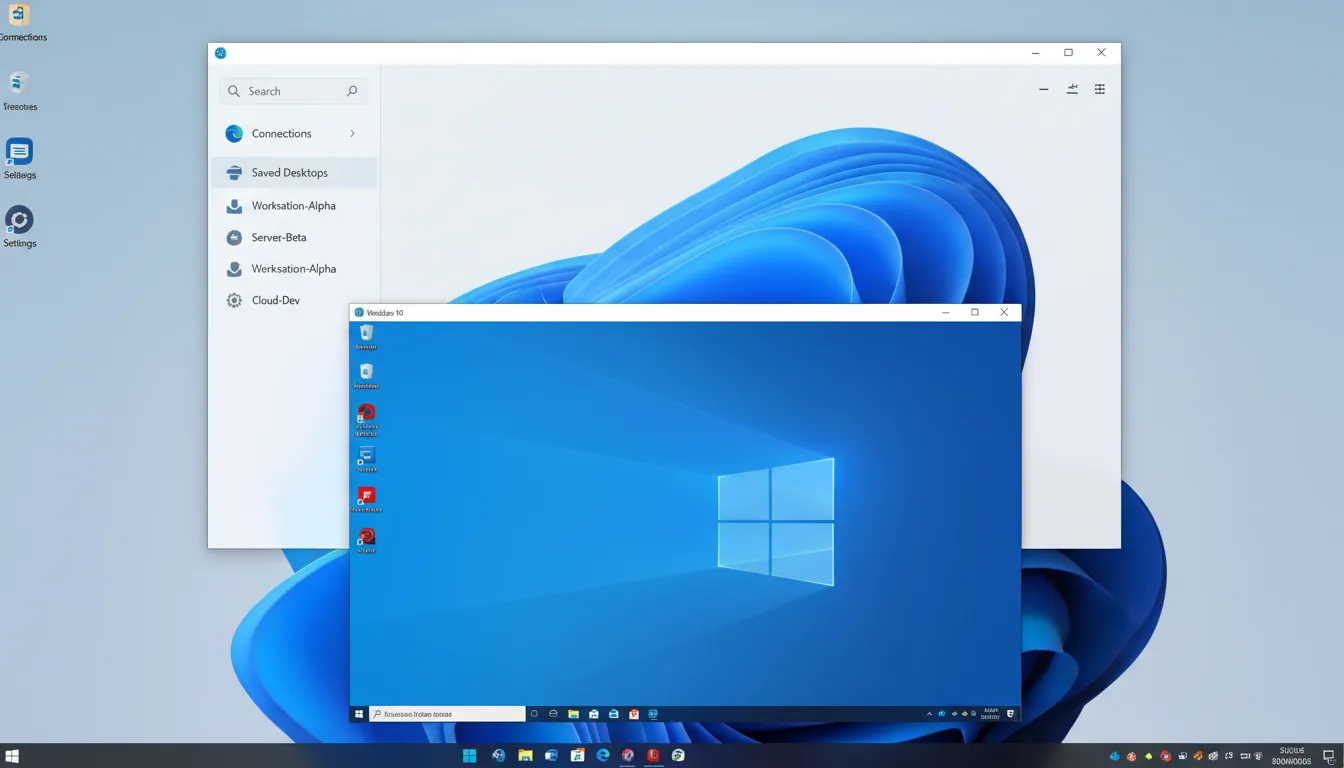This screenshot has width=1344, height=768.
Task: Click Task View in the remote session taskbar
Action: click(534, 713)
